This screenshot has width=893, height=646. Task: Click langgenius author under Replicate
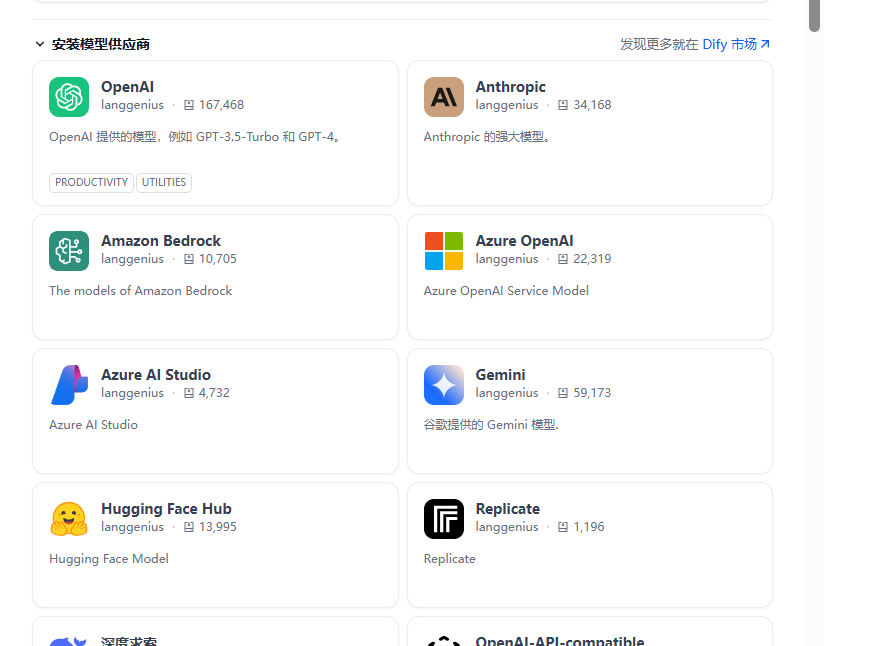click(507, 527)
